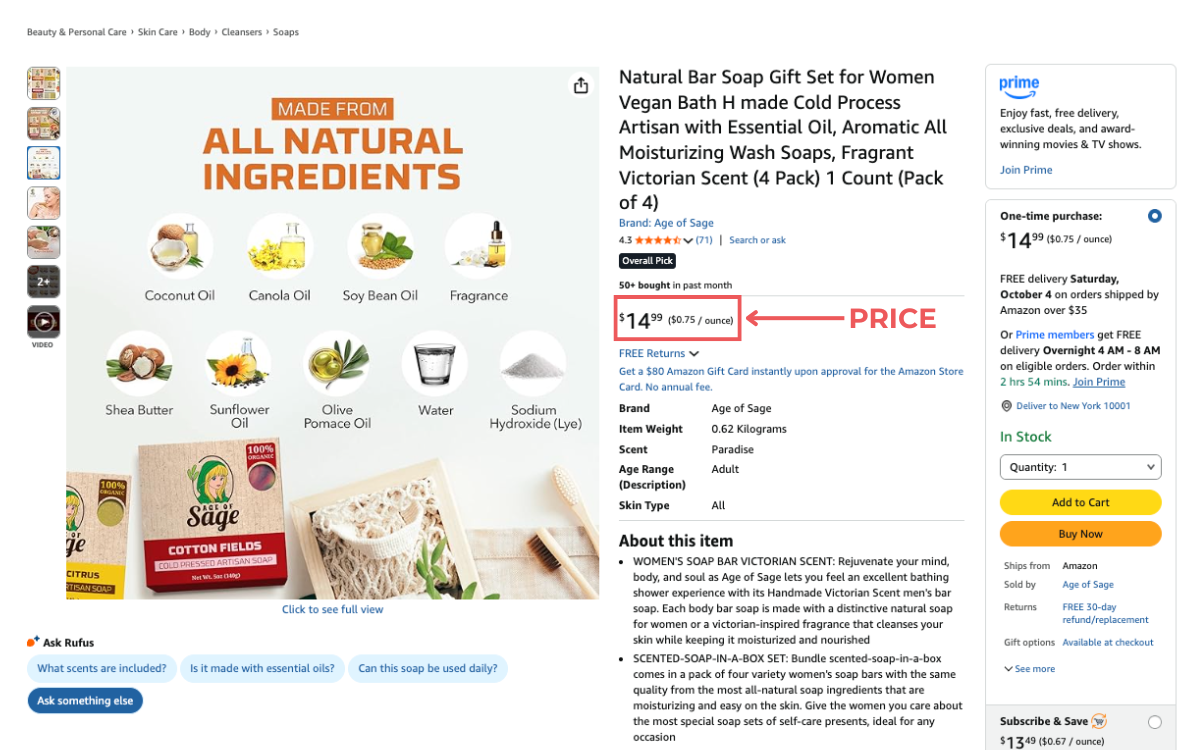The width and height of the screenshot is (1200, 750).
Task: Click the share icon on product image
Action: [581, 86]
